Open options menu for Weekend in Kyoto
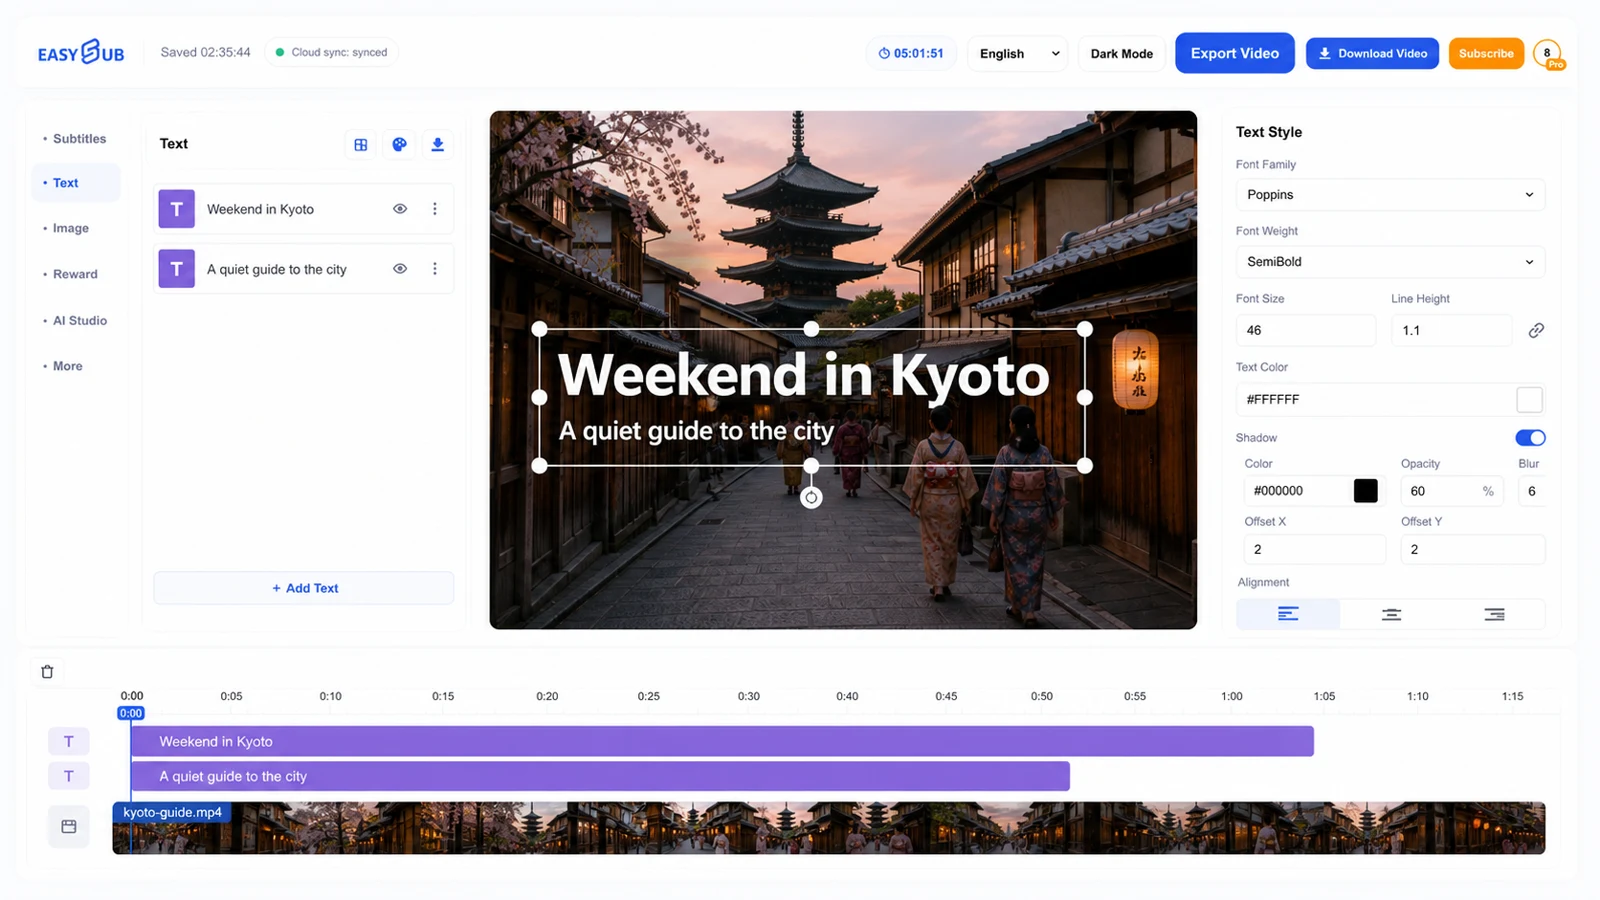Image resolution: width=1600 pixels, height=900 pixels. click(x=435, y=209)
